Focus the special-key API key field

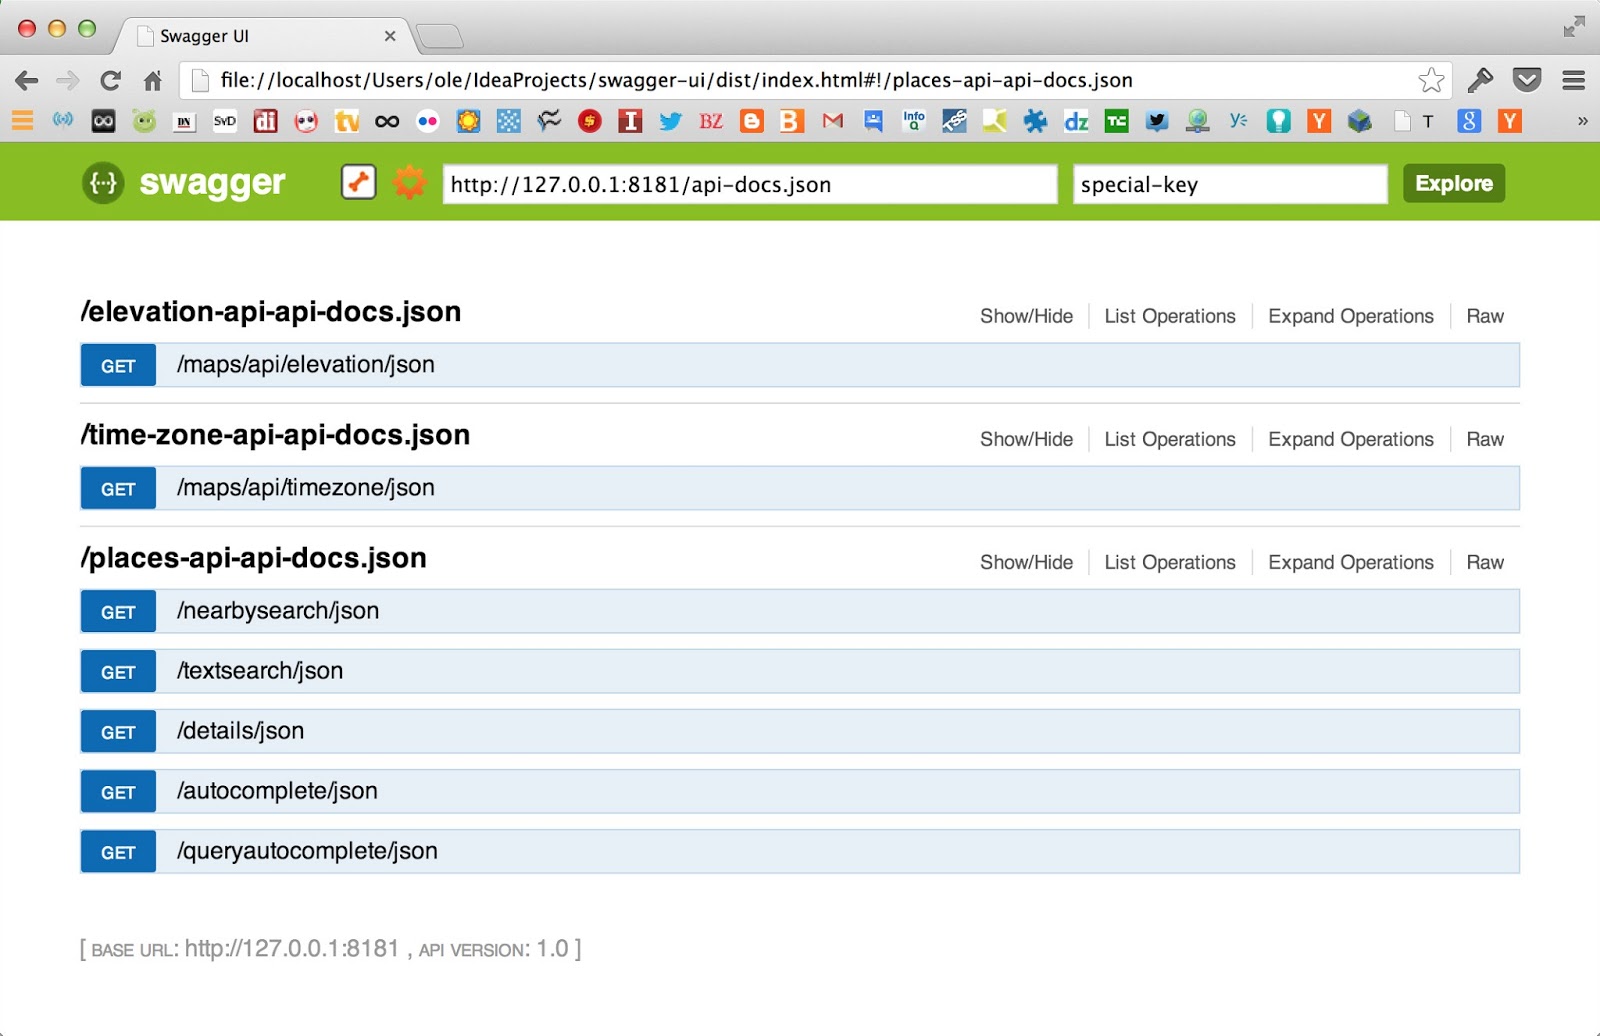point(1230,184)
